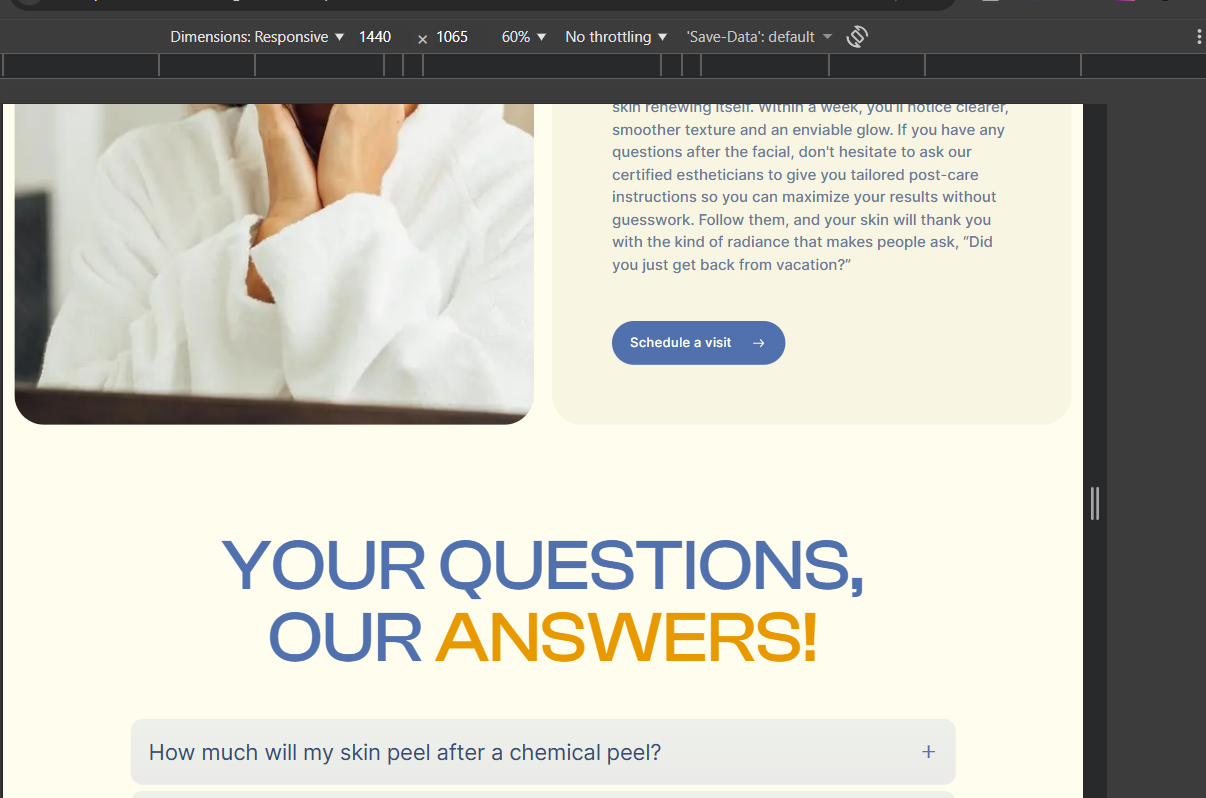Click the bathrobe photo

click(274, 264)
